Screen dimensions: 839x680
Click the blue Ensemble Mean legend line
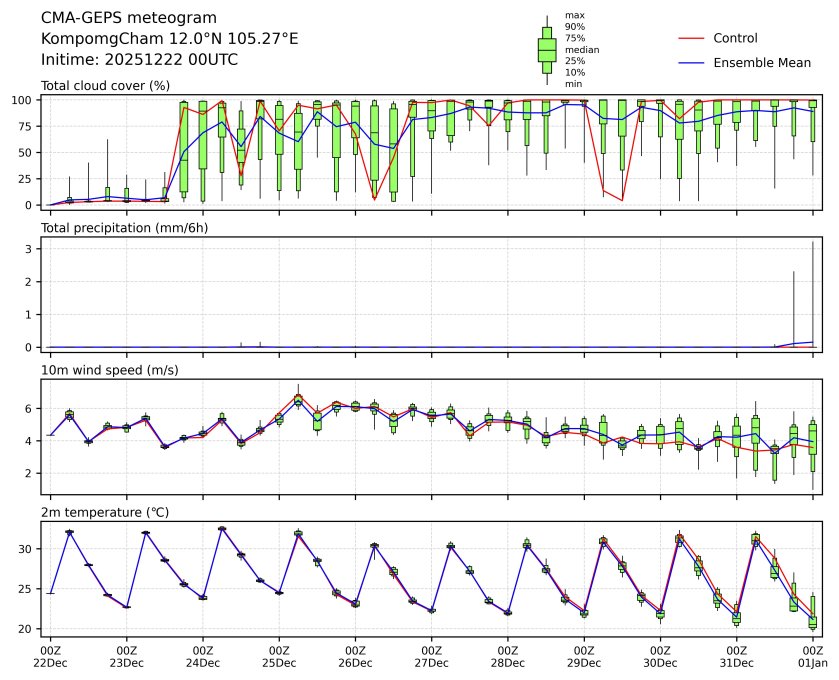[693, 63]
